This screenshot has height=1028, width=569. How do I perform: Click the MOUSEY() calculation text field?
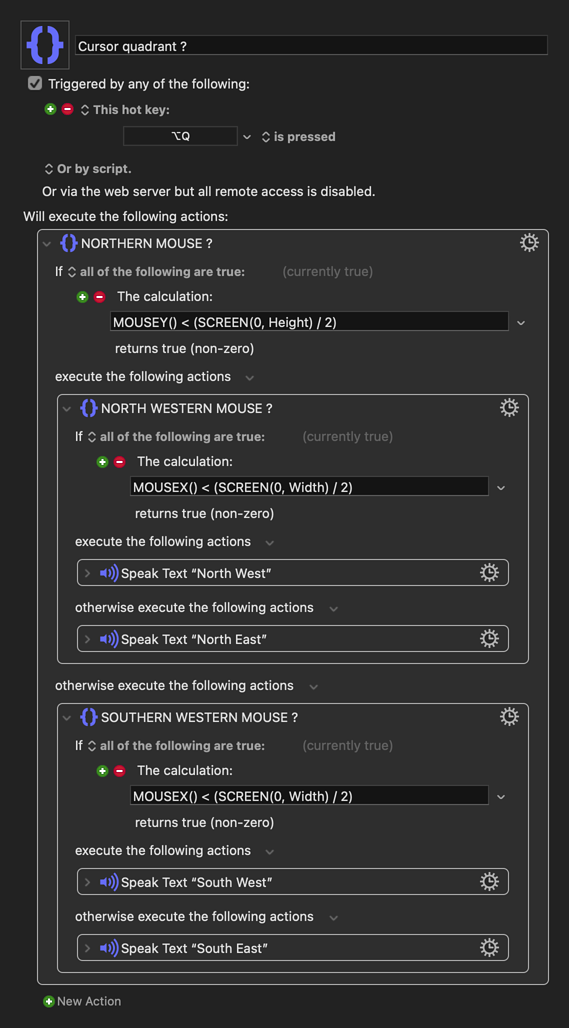(309, 322)
